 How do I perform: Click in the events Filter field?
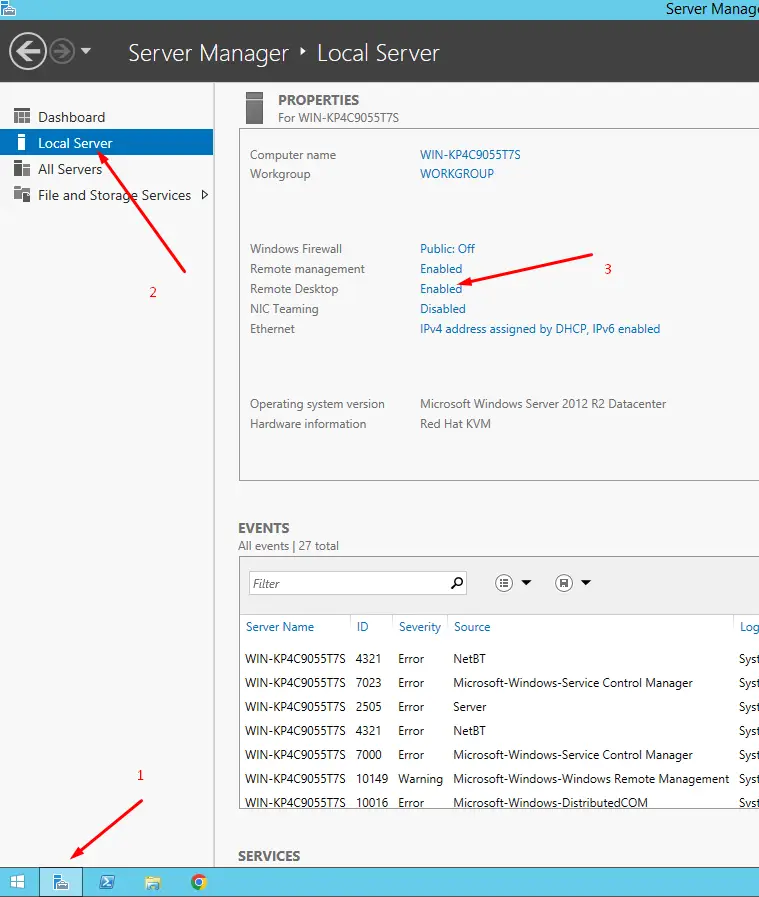(x=349, y=583)
